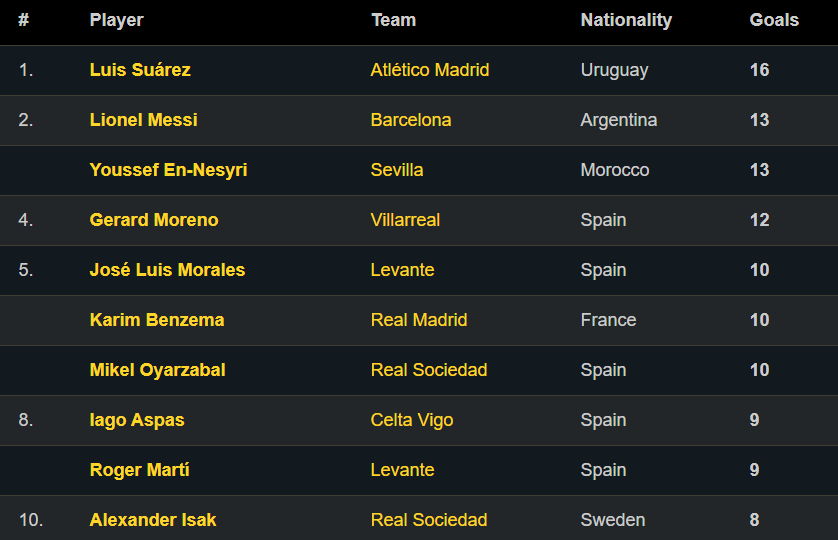Select Alexander Isak player link
Screen dimensions: 838x540
[153, 520]
